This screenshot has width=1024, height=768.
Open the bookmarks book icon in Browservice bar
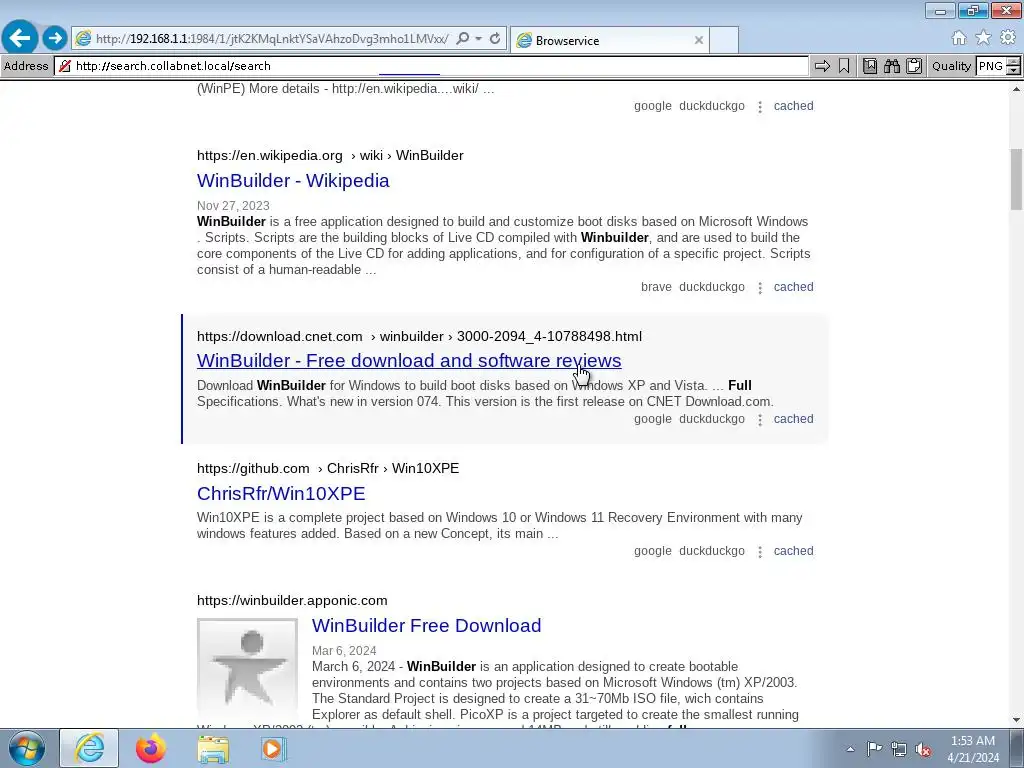click(x=870, y=66)
